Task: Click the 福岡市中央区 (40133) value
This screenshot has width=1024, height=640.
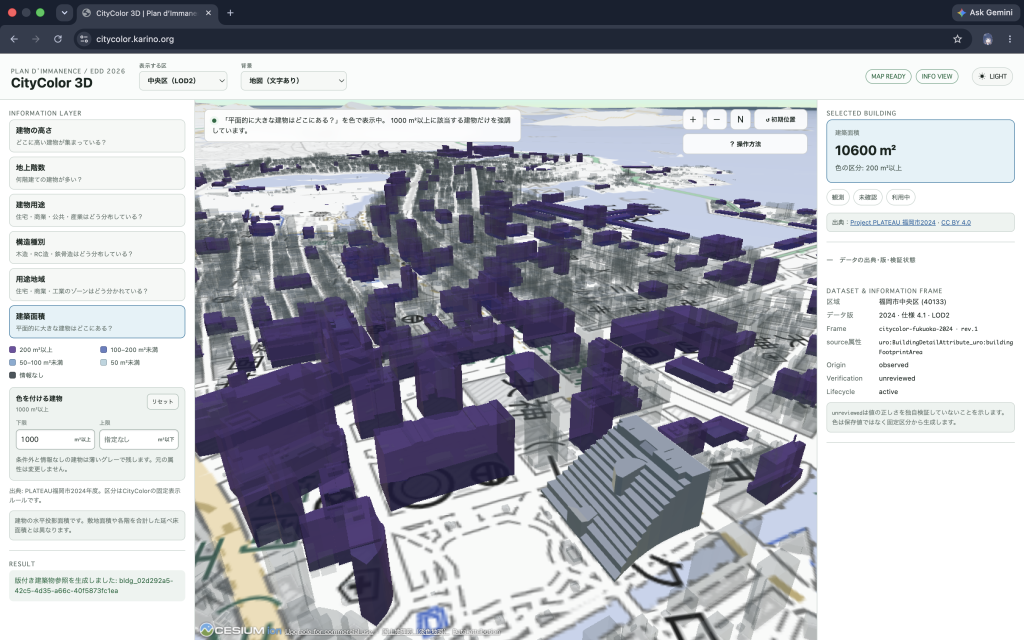Action: tap(912, 302)
